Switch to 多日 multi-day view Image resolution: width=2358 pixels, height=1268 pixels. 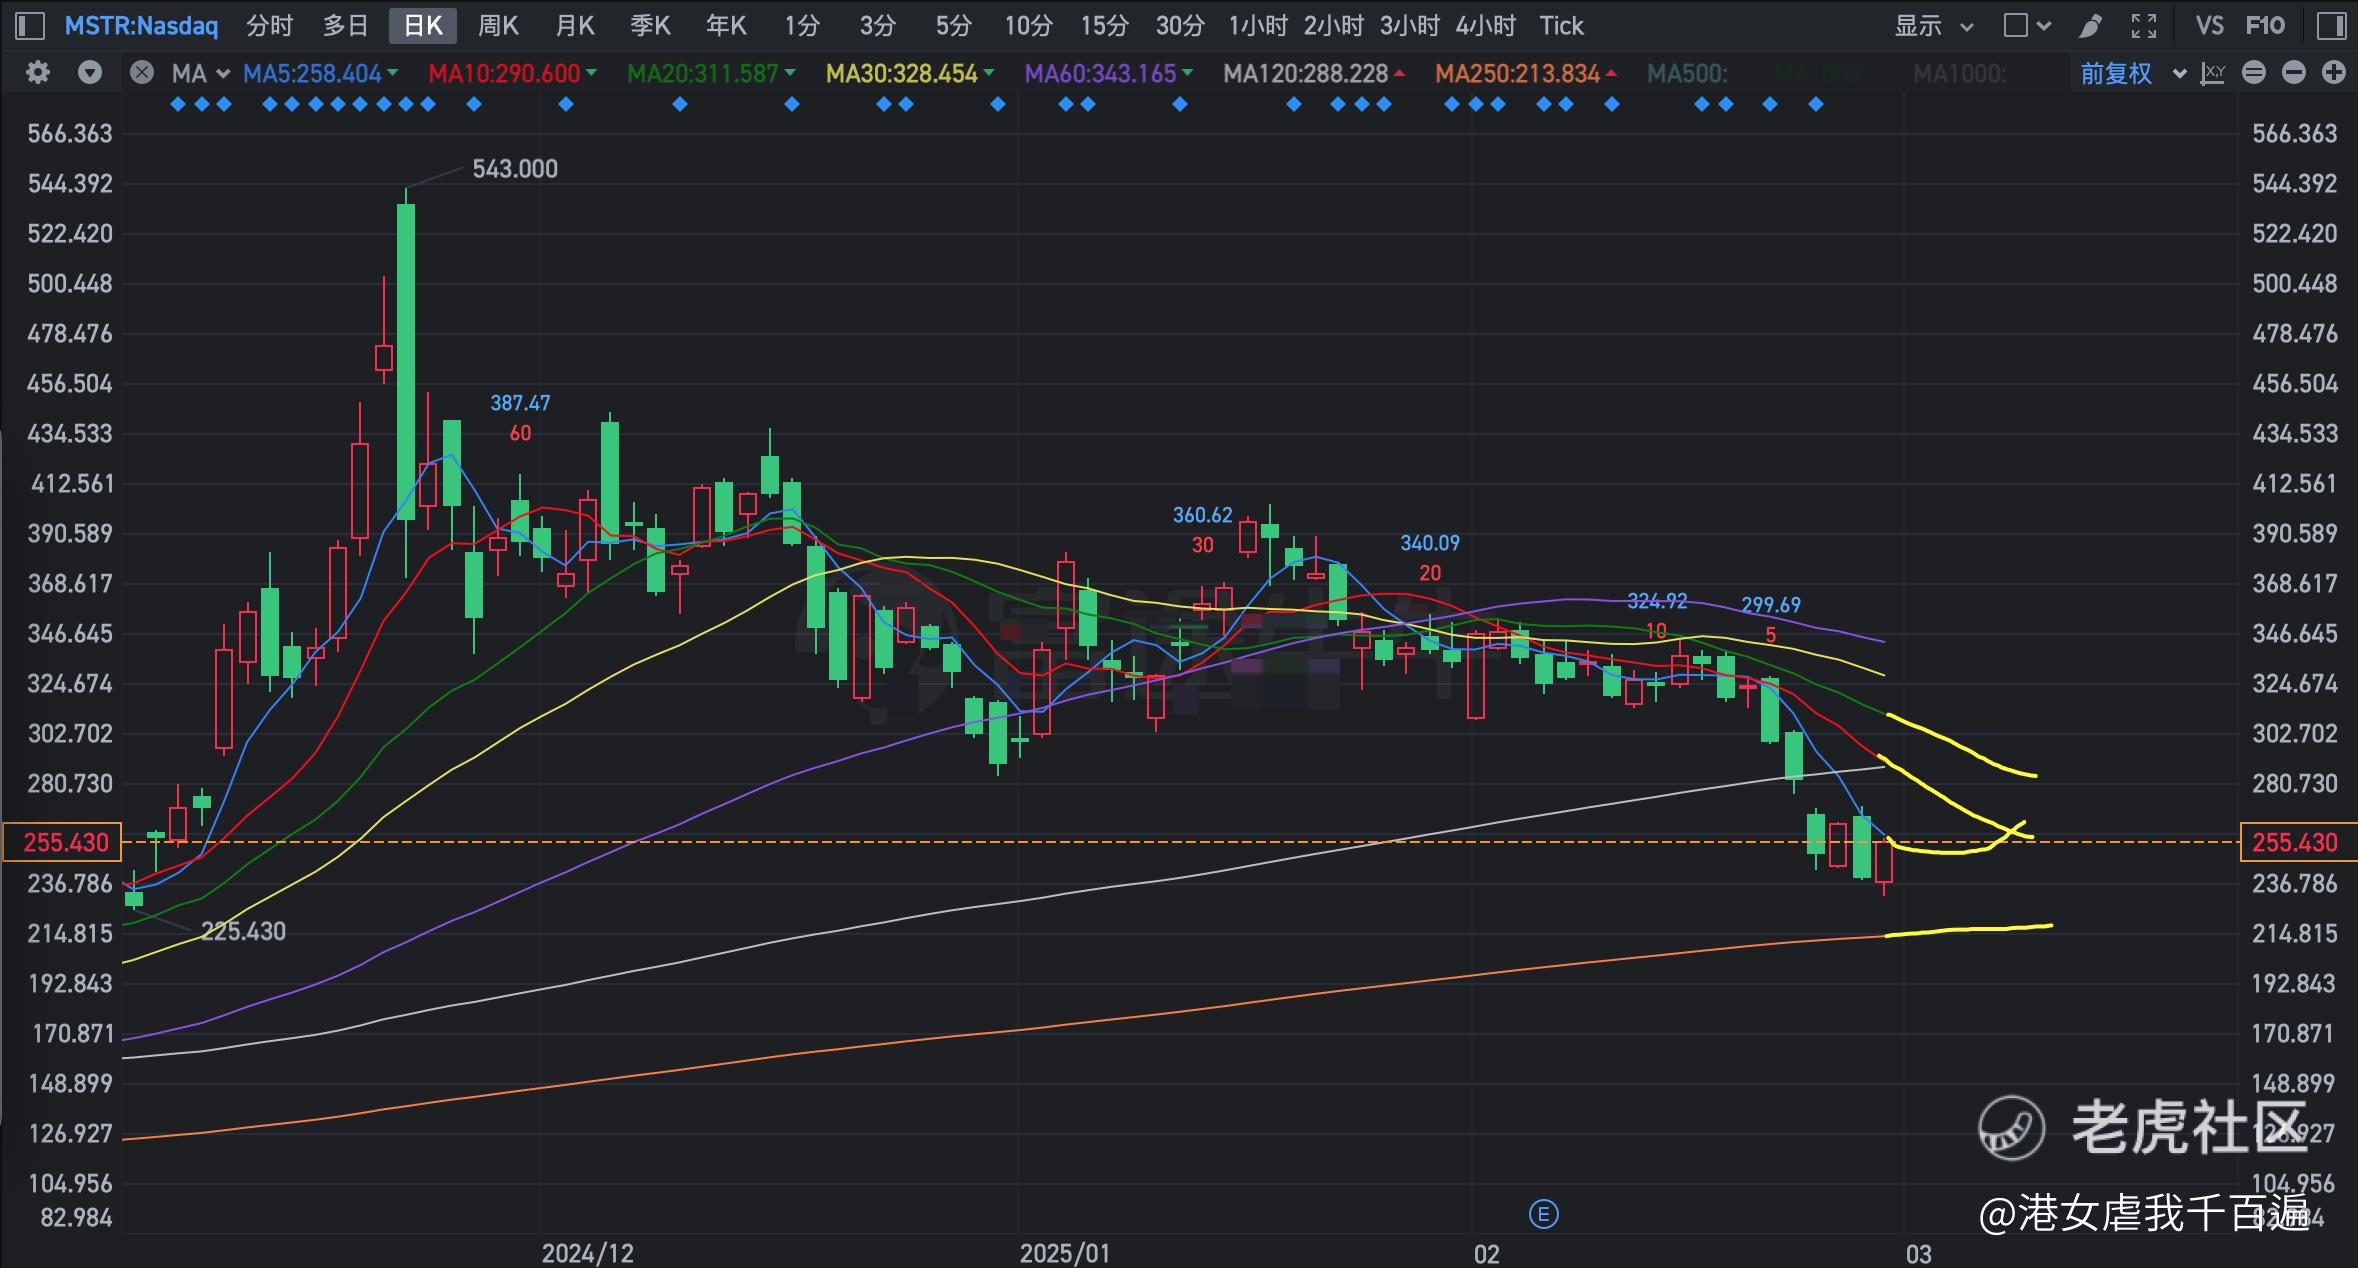[x=346, y=26]
